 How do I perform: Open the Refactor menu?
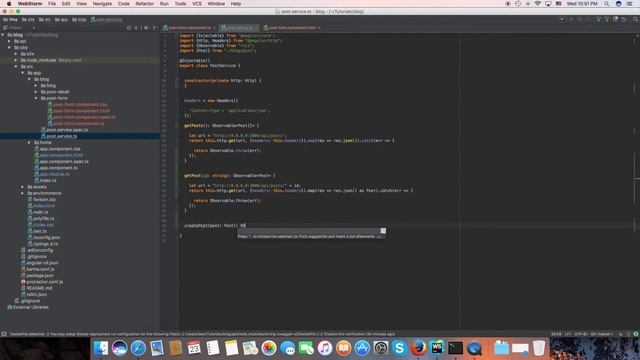tap(144, 4)
